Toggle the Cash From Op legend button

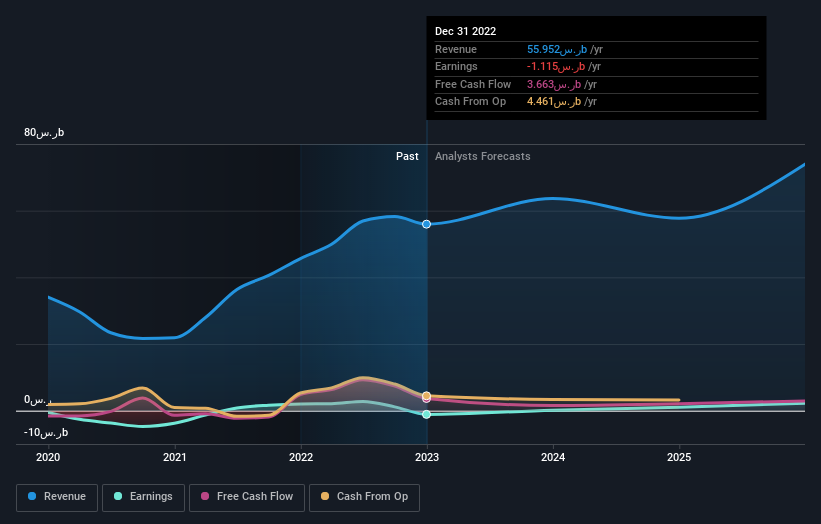pyautogui.click(x=364, y=497)
